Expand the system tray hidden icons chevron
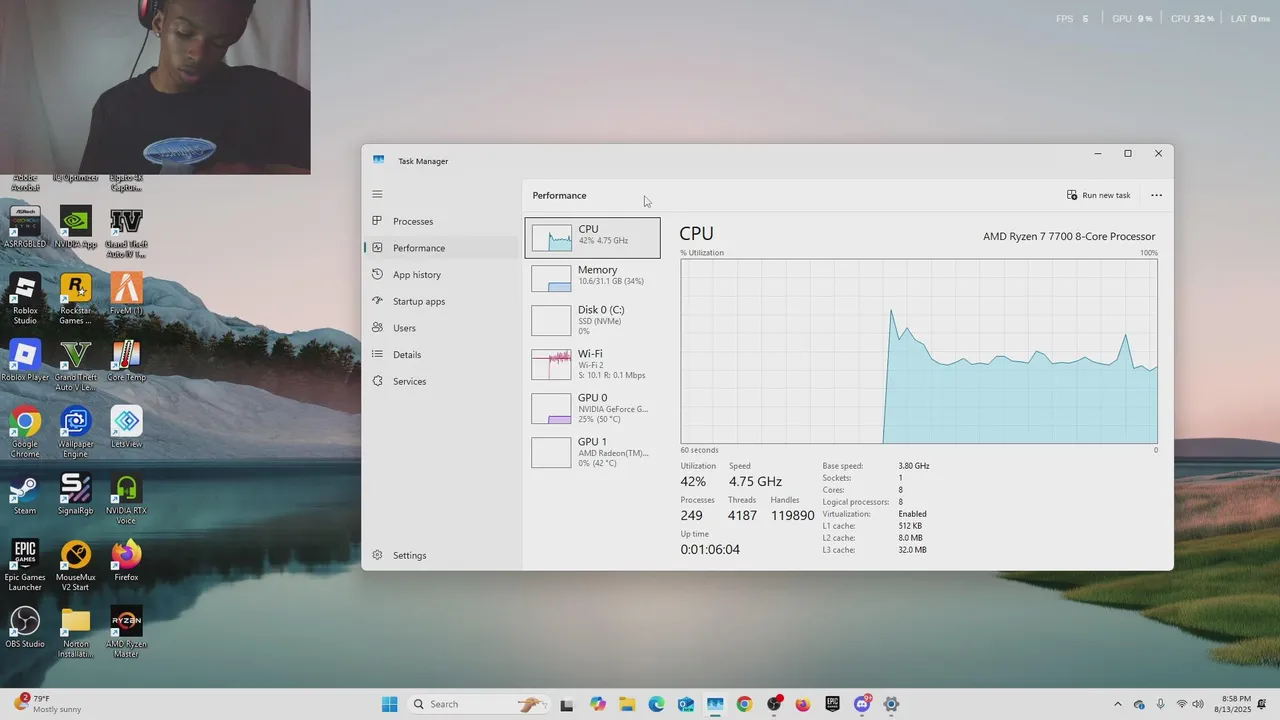Viewport: 1280px width, 720px height. tap(1117, 704)
